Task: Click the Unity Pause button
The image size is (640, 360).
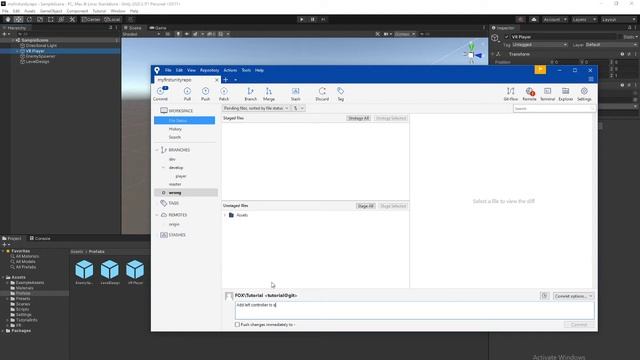Action: 313,19
